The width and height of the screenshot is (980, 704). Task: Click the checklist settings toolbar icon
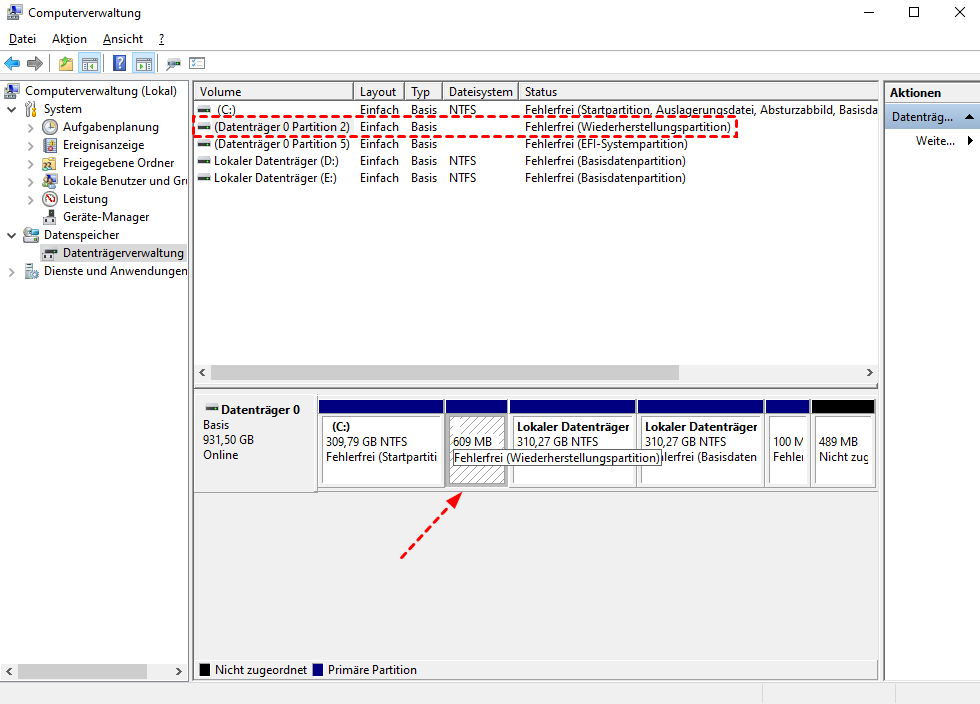point(197,64)
